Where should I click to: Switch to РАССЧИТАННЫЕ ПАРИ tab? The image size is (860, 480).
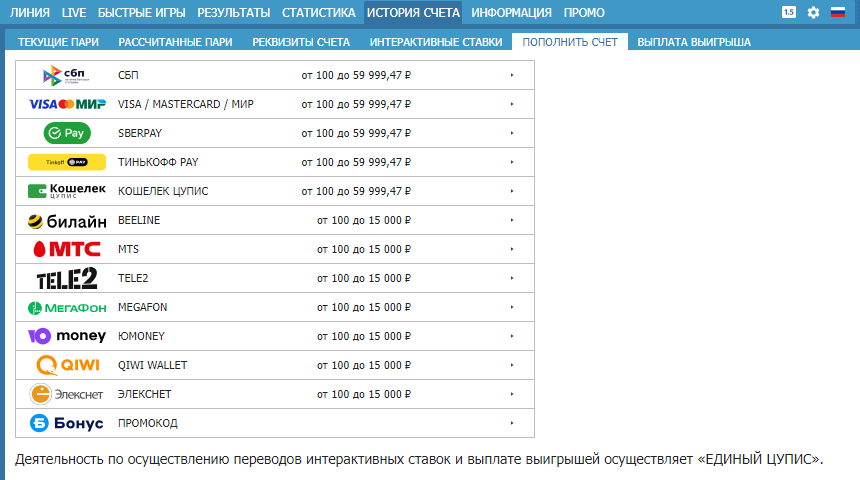pyautogui.click(x=176, y=42)
